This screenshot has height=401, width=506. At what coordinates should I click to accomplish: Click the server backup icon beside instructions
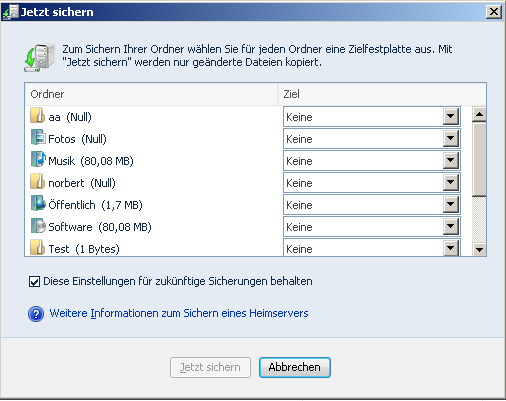click(x=40, y=57)
